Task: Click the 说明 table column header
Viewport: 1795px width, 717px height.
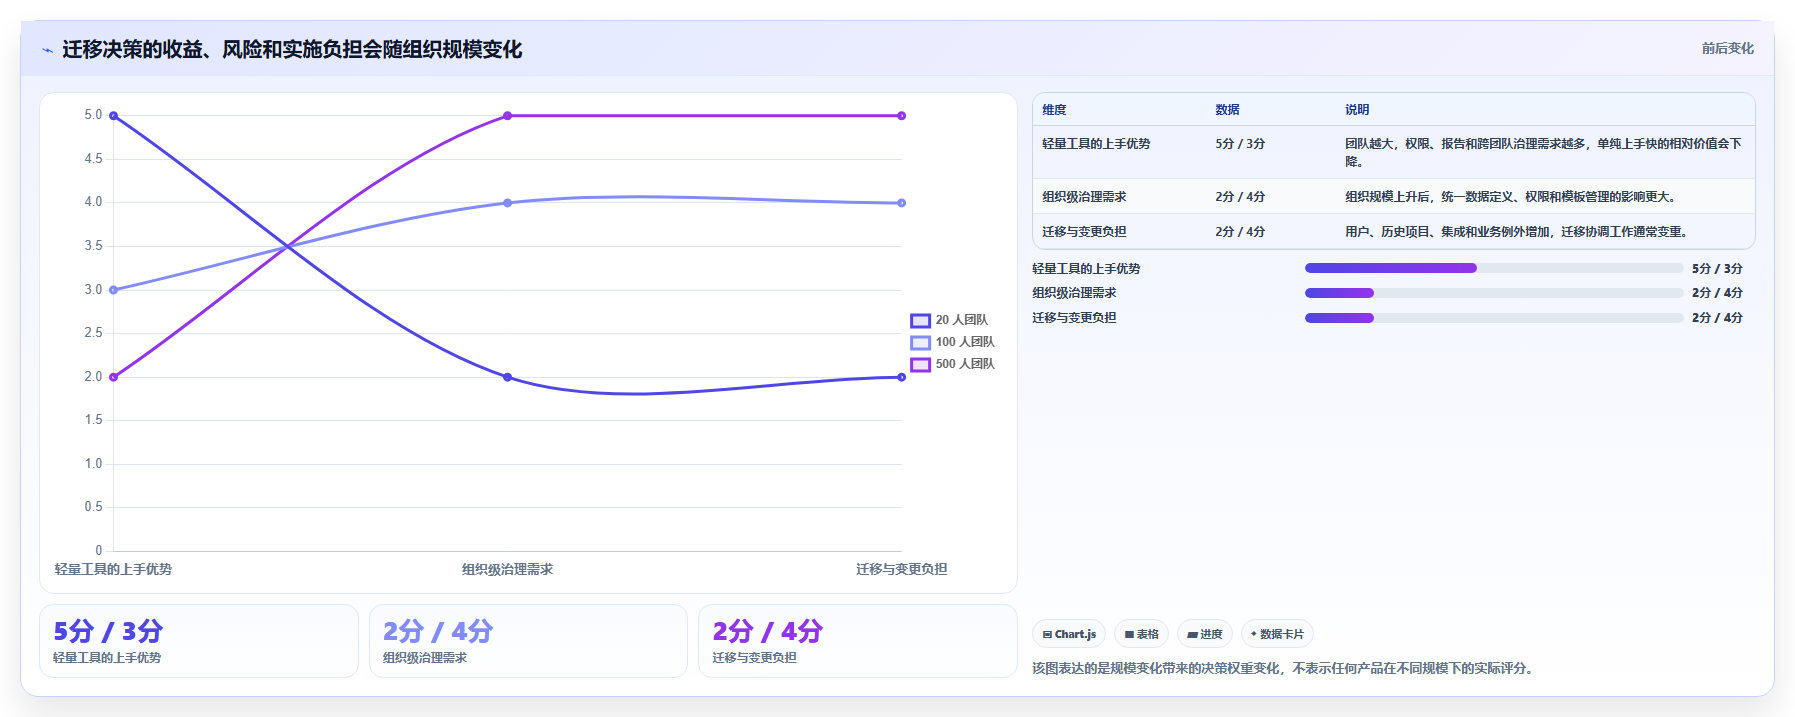Action: (x=1357, y=110)
